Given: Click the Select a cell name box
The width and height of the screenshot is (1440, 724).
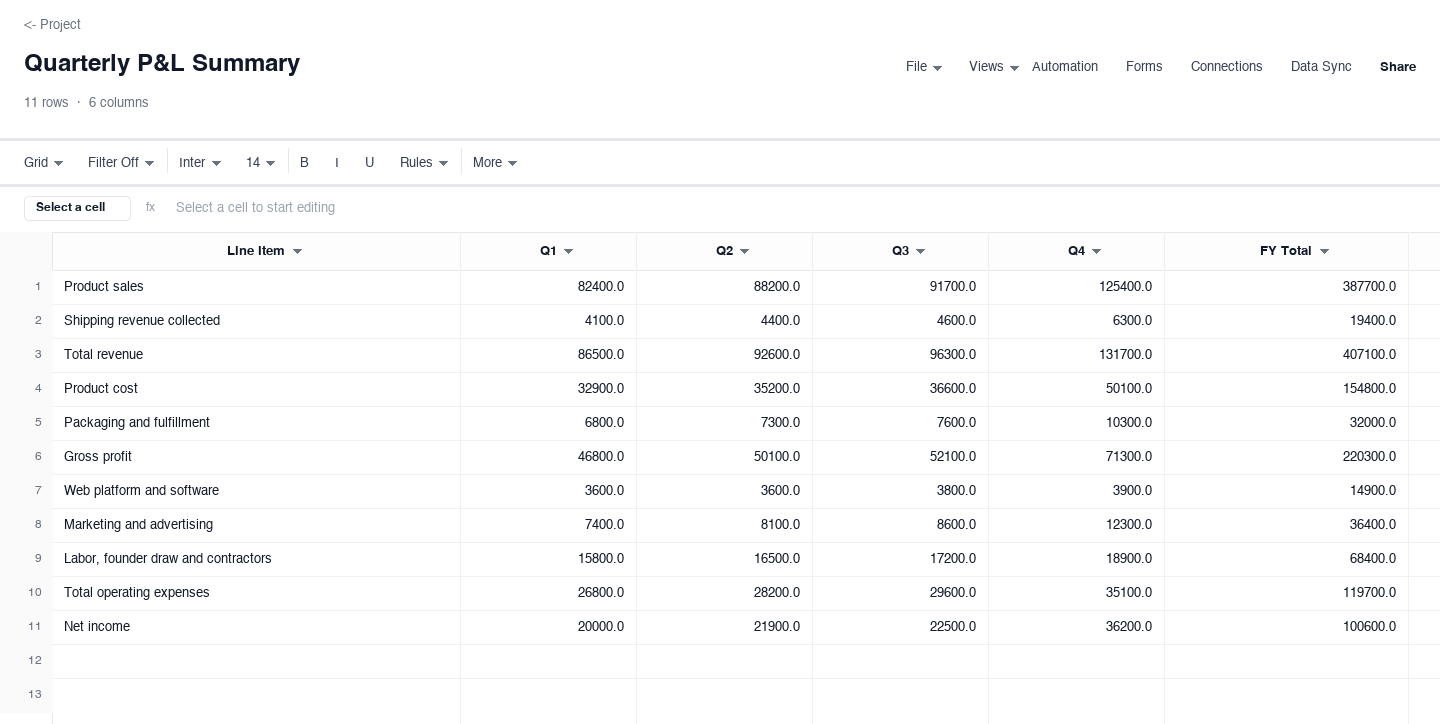Looking at the screenshot, I should coord(77,208).
